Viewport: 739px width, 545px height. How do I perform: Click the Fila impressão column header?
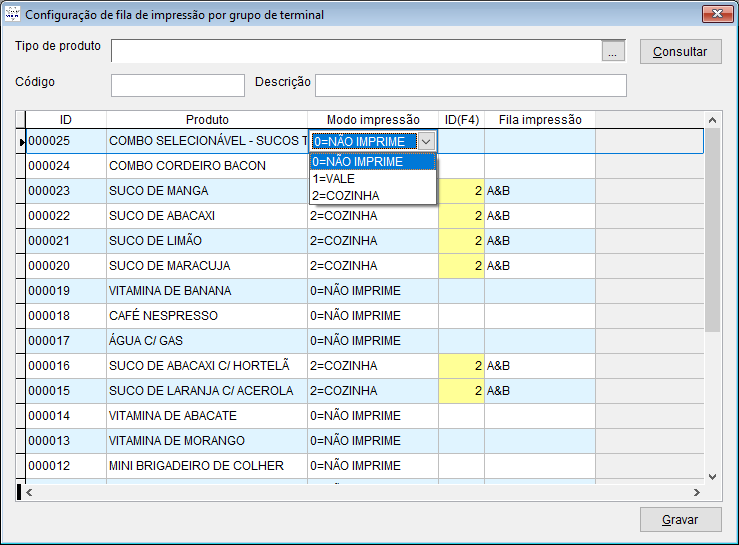click(540, 120)
